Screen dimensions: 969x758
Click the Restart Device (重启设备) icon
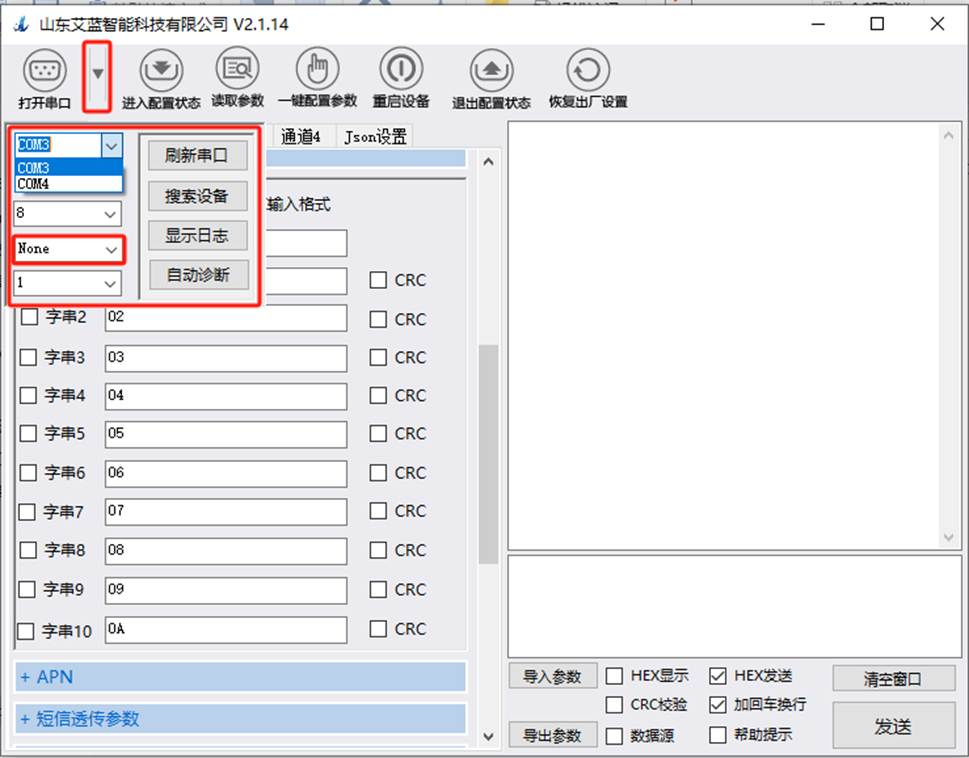(x=400, y=70)
